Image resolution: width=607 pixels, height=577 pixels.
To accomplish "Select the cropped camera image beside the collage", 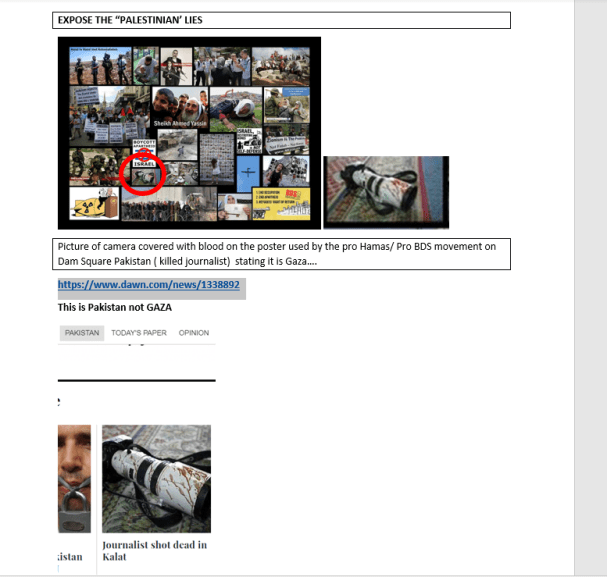I will click(x=385, y=192).
